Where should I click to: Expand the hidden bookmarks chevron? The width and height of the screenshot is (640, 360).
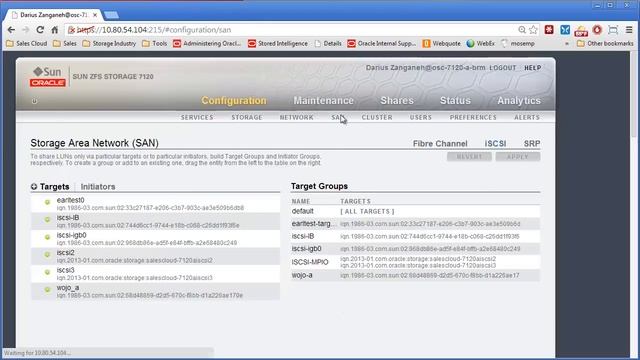pyautogui.click(x=567, y=43)
